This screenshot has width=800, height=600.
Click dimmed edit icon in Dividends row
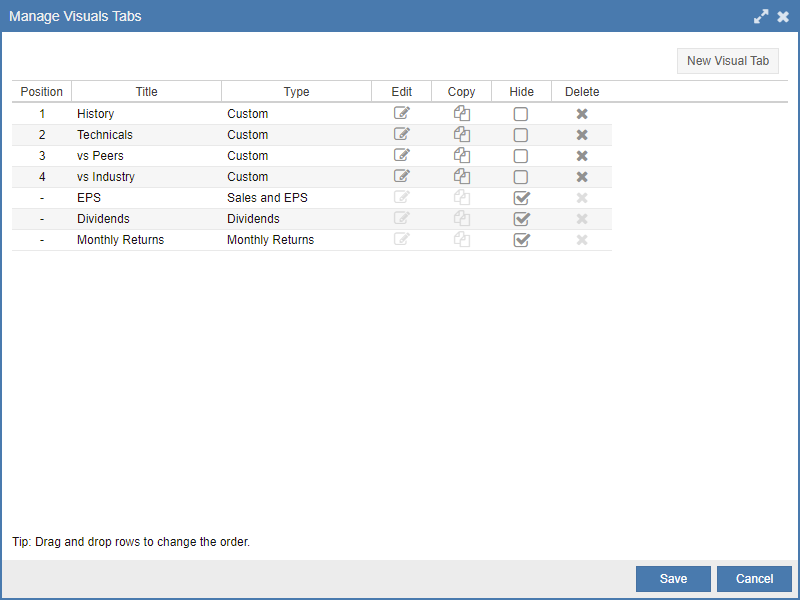point(402,217)
